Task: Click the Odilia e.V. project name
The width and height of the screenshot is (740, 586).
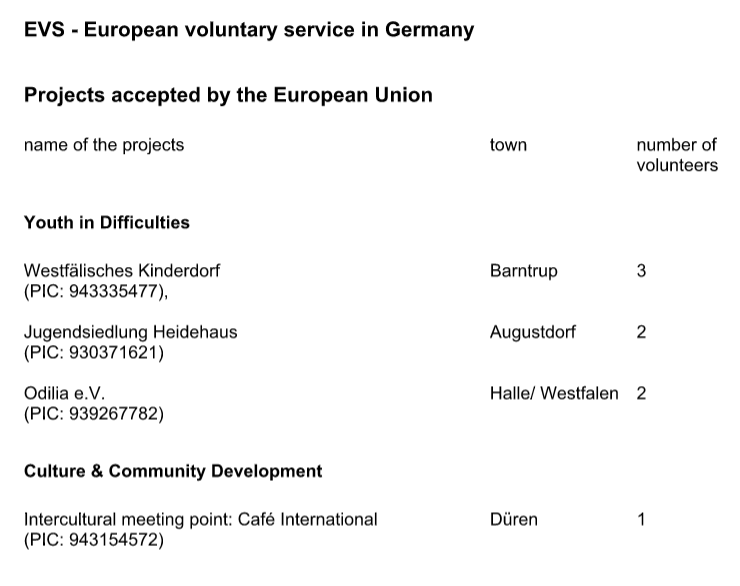Action: click(x=64, y=393)
